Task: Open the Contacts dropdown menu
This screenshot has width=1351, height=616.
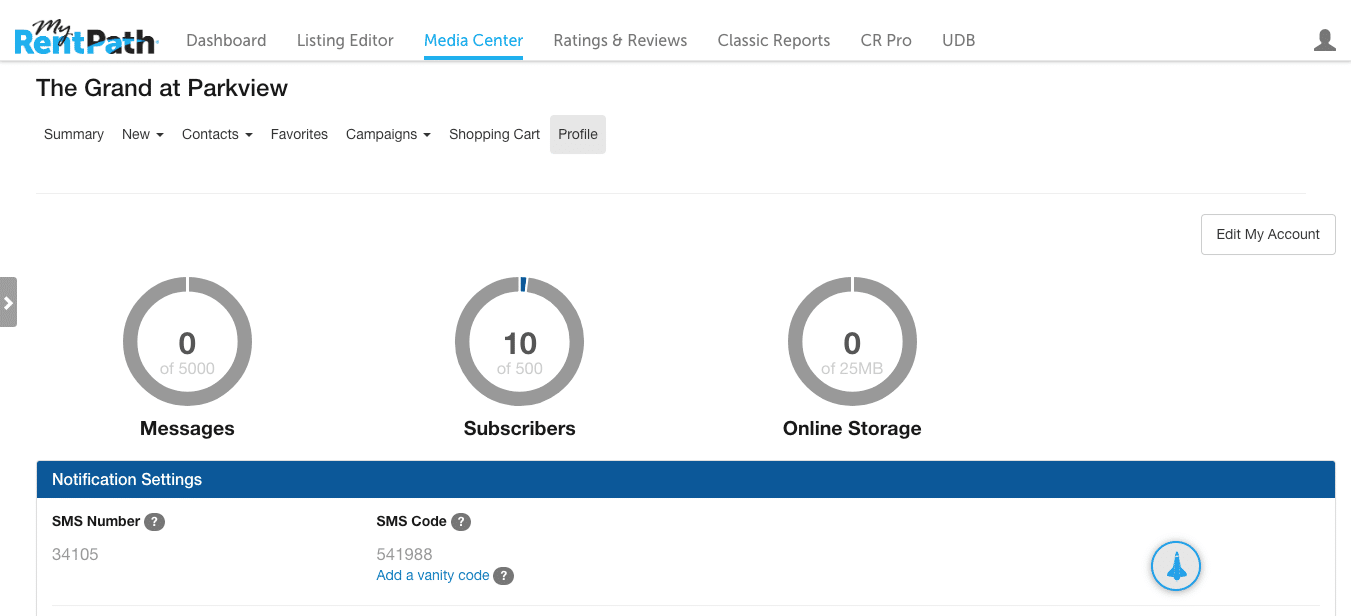Action: point(217,134)
